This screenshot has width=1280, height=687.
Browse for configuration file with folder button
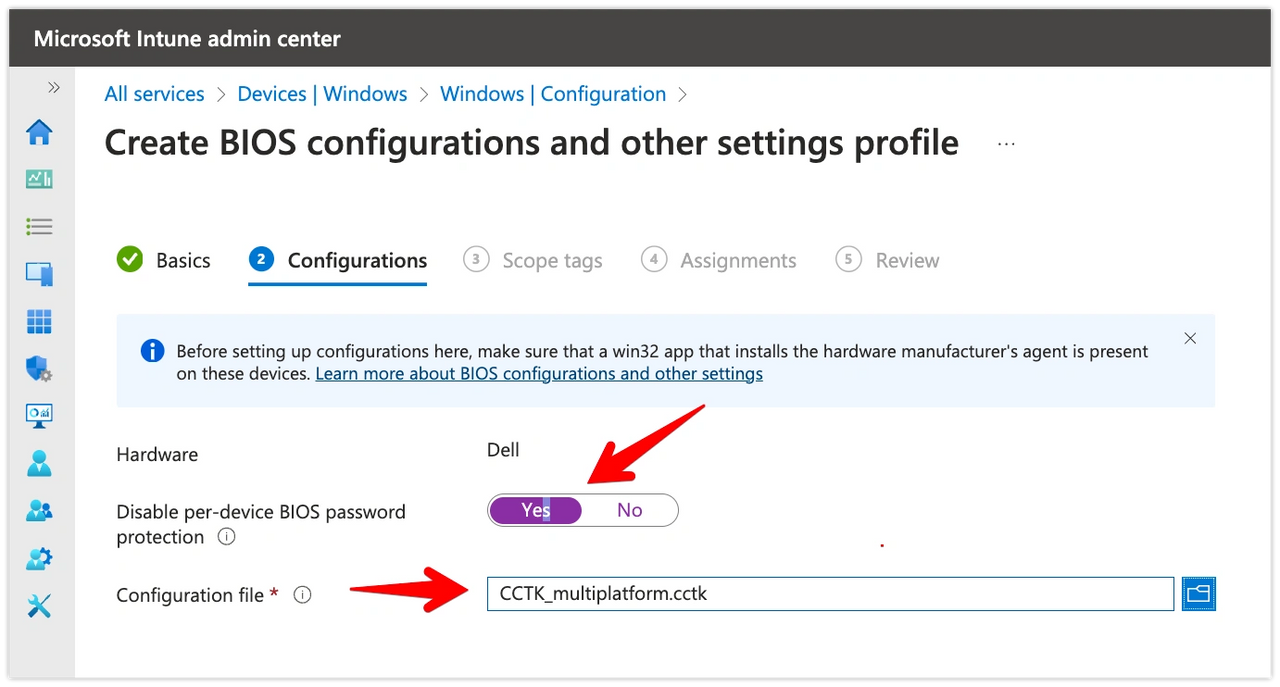tap(1198, 594)
